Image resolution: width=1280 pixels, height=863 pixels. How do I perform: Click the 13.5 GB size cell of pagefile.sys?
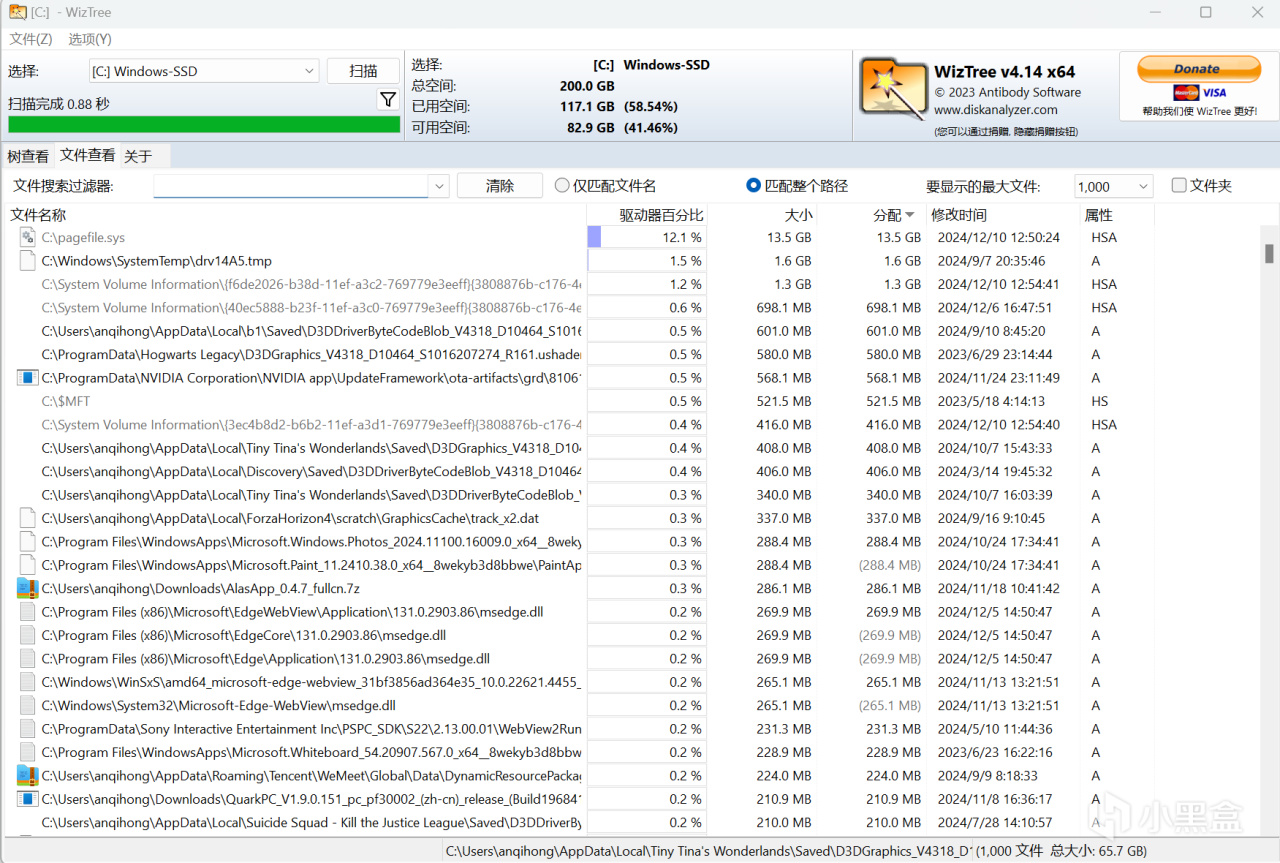click(x=789, y=237)
